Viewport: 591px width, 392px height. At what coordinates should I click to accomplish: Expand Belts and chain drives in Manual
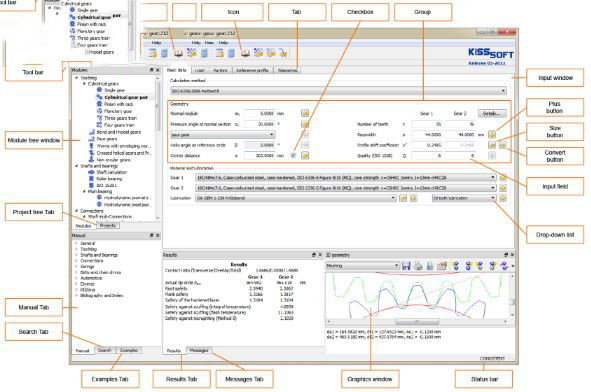tap(76, 272)
